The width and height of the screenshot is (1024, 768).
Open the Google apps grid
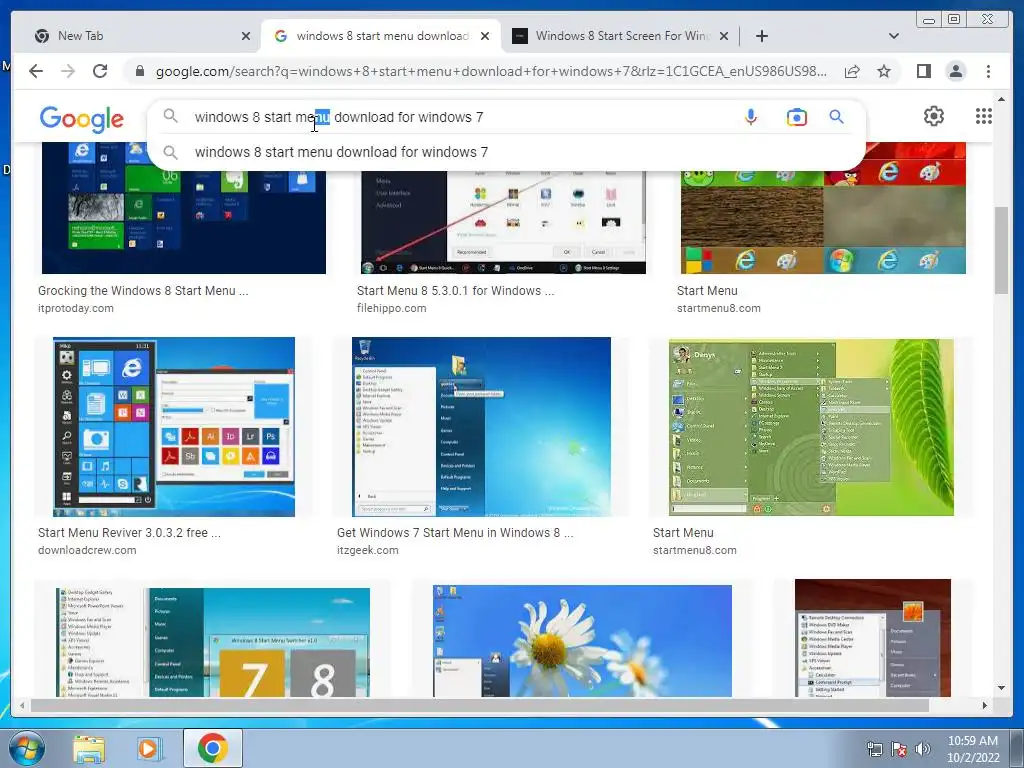point(984,116)
